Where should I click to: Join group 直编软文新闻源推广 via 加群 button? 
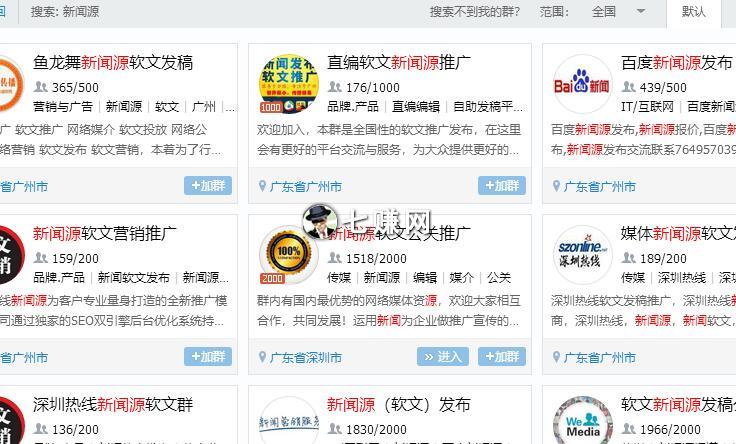click(502, 186)
